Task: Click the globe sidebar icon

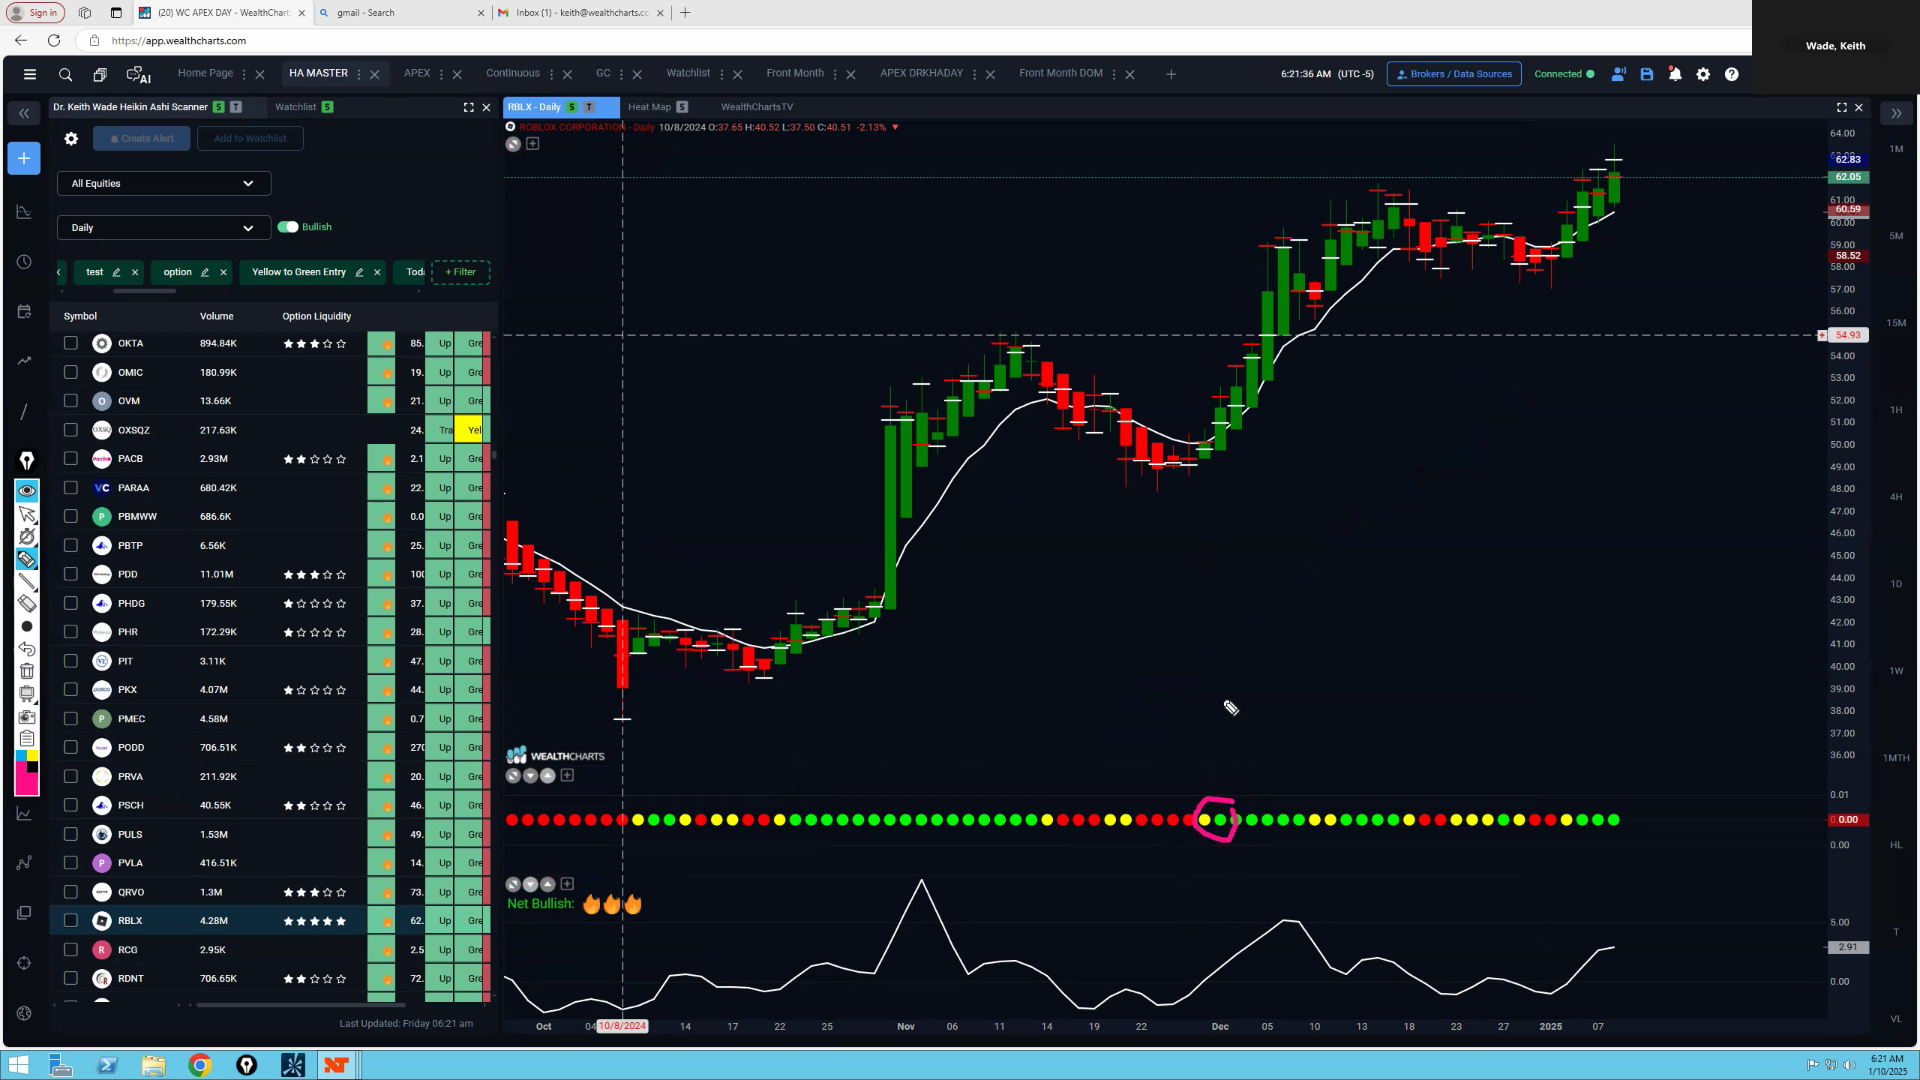Action: pyautogui.click(x=24, y=1013)
